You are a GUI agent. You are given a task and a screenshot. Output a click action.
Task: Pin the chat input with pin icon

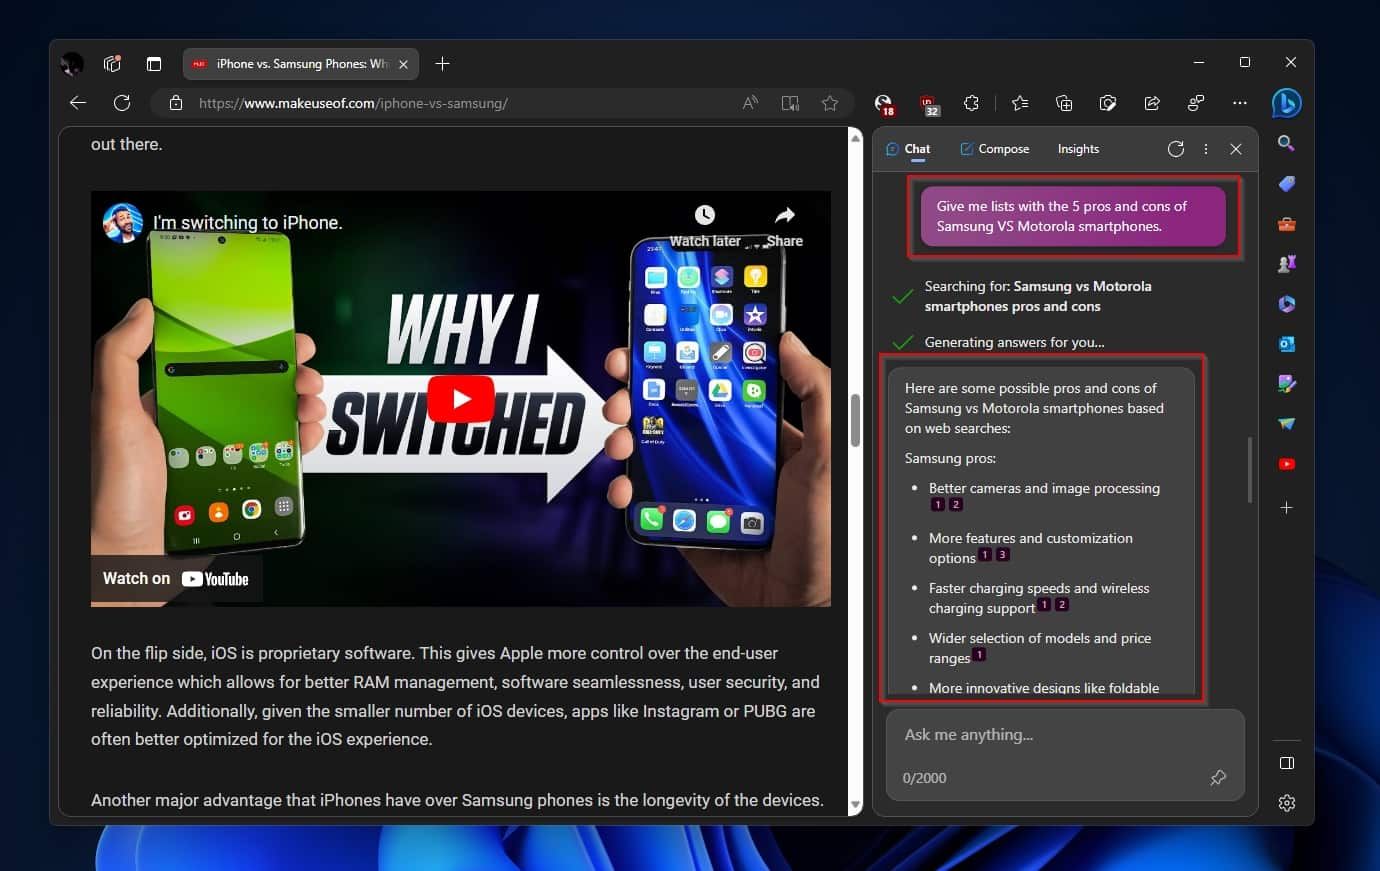click(x=1218, y=777)
